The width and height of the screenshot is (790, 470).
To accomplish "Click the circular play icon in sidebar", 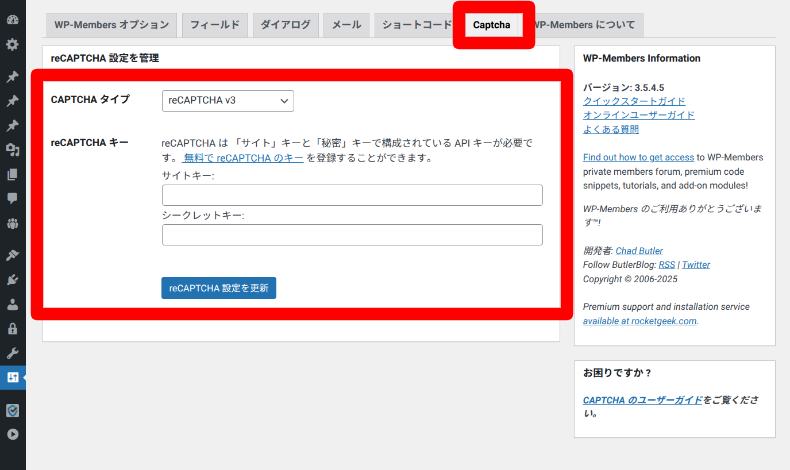I will pos(13,434).
